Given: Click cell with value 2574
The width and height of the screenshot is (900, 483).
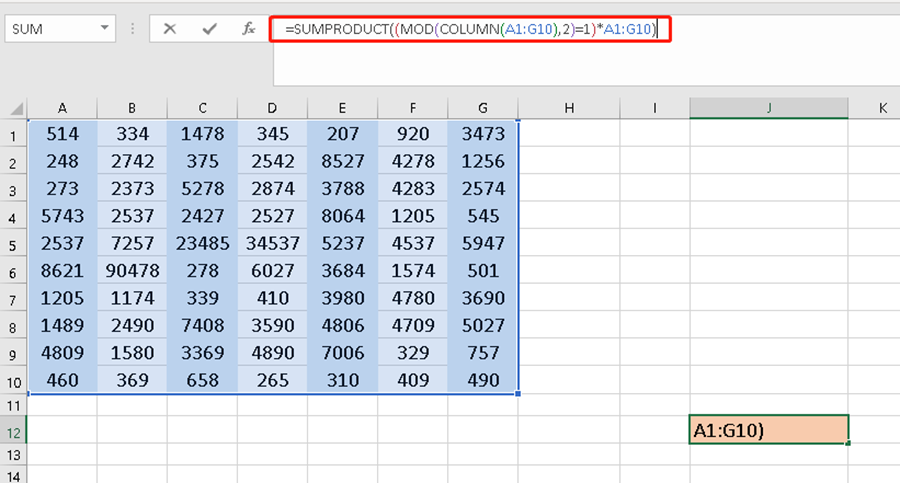Looking at the screenshot, I should coord(483,189).
